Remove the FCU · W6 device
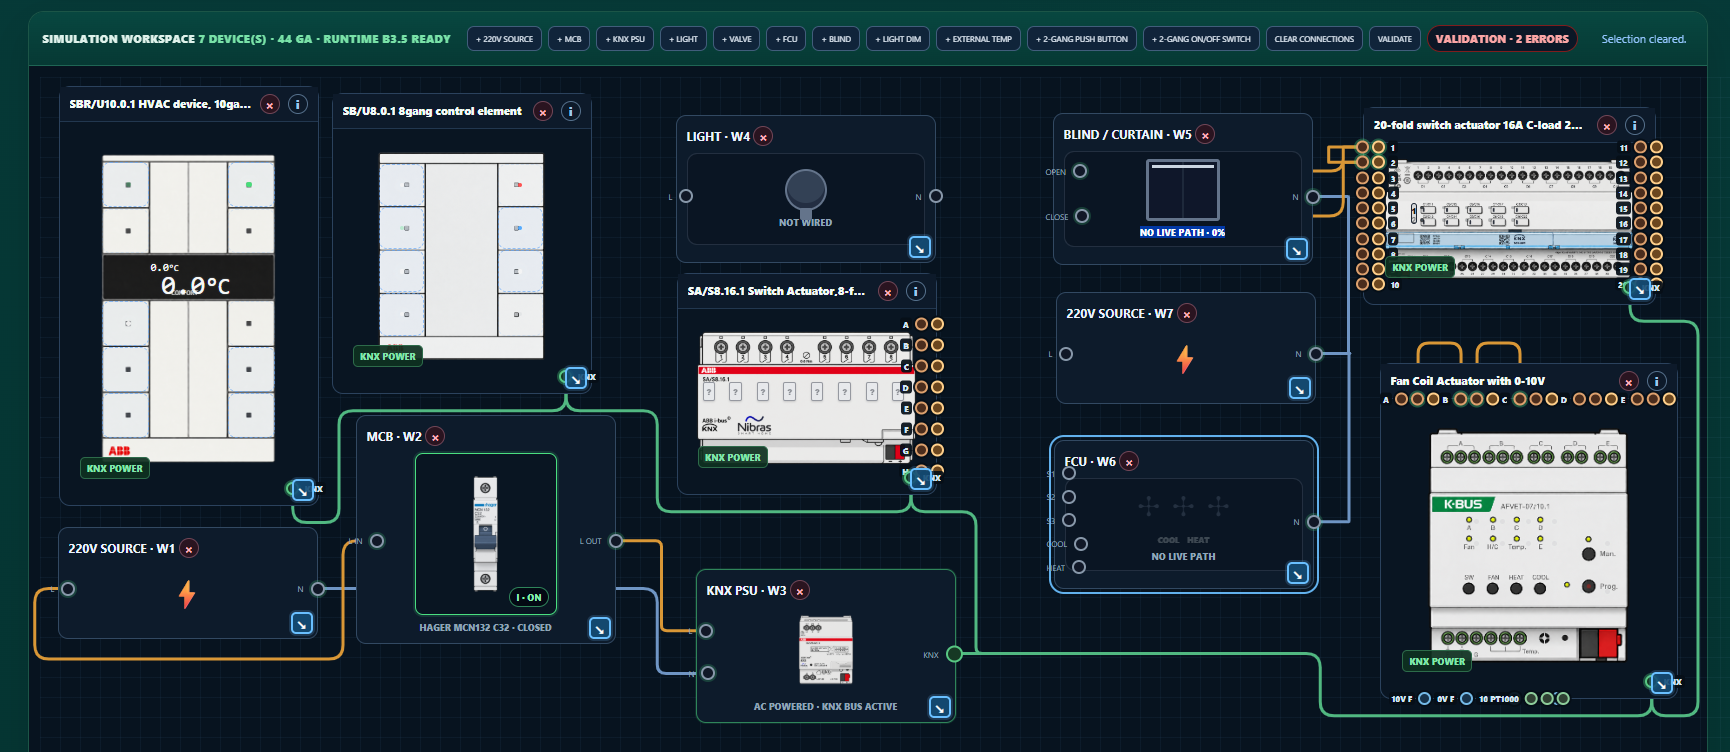Image resolution: width=1730 pixels, height=752 pixels. [x=1129, y=462]
